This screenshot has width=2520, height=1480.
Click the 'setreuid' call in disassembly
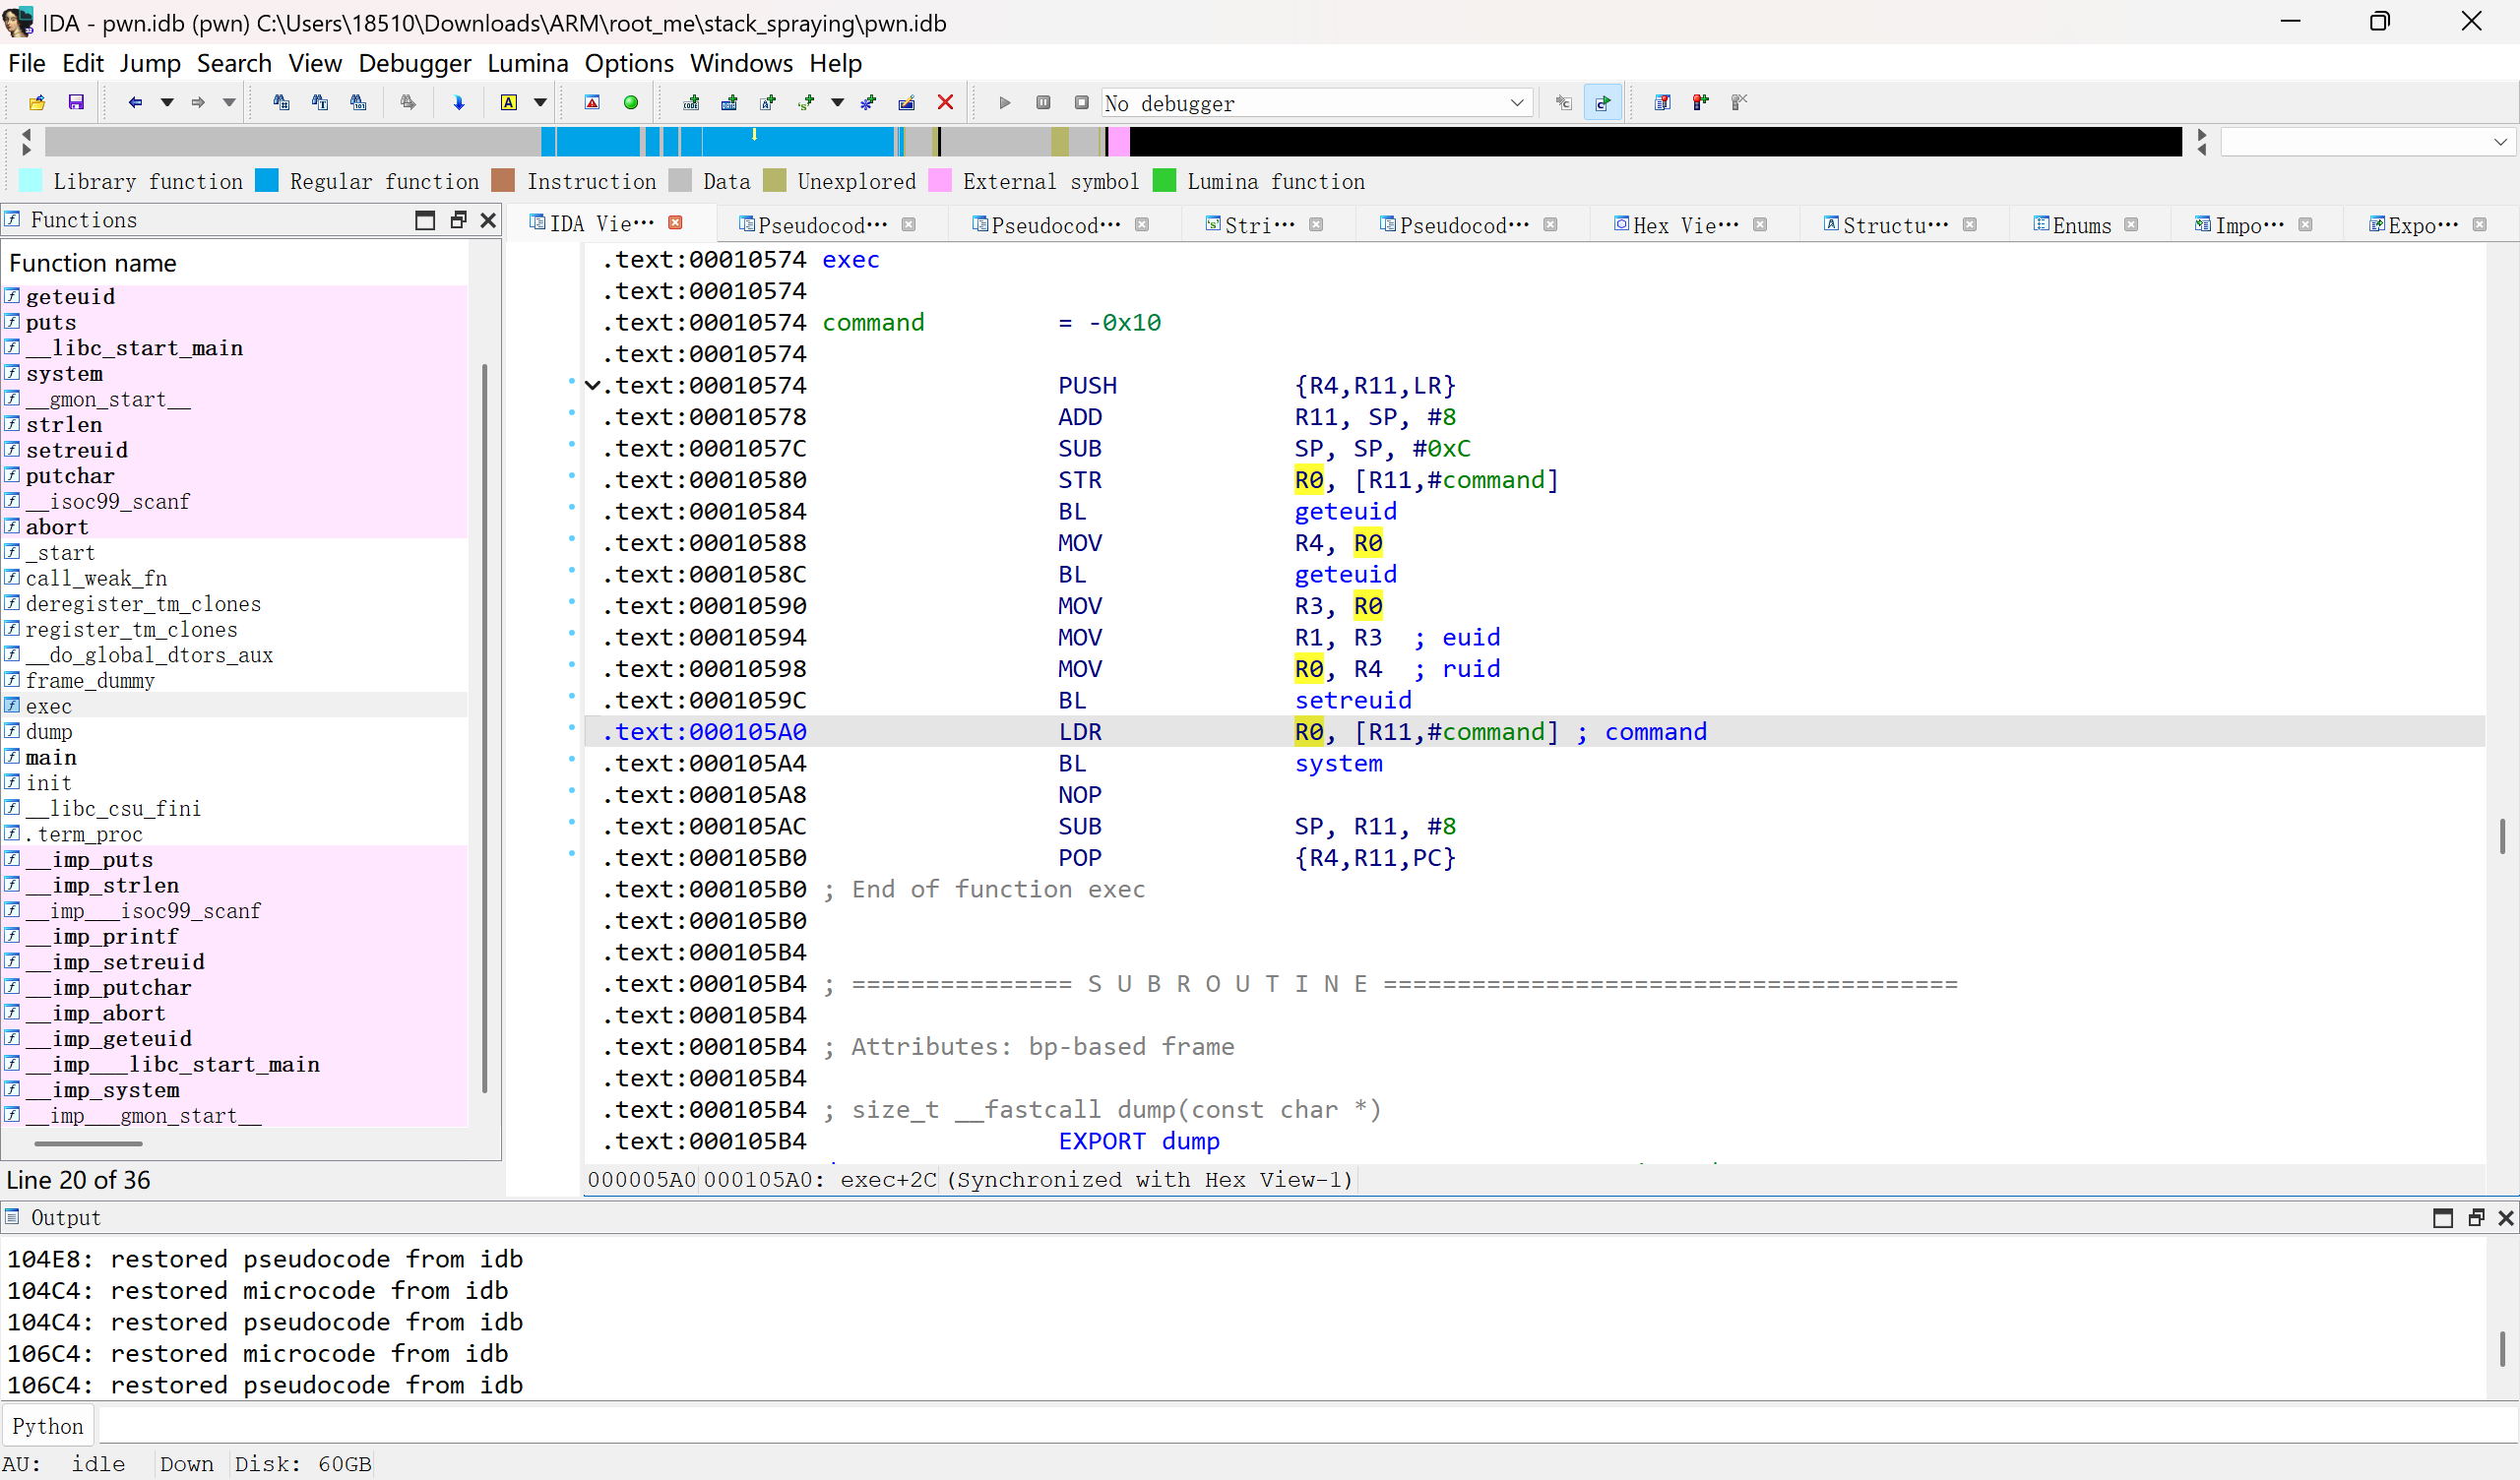pos(1353,700)
